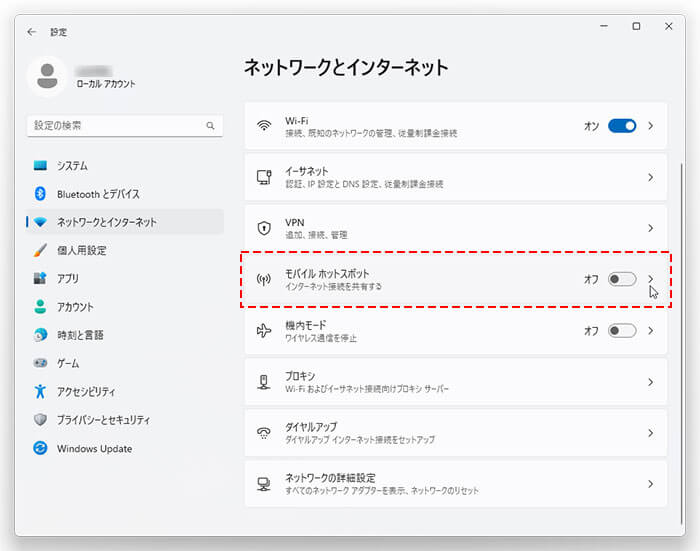Click the 個人用設定 paintbrush icon
Viewport: 700px width, 551px height.
click(40, 250)
